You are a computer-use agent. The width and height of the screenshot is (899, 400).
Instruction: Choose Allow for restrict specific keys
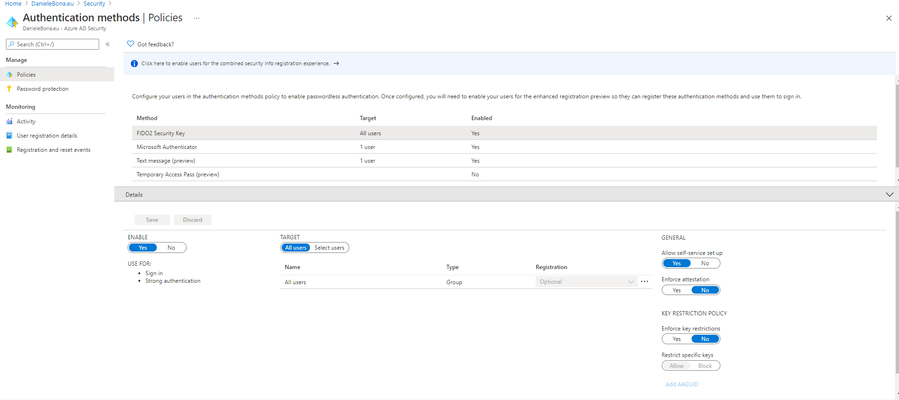(x=677, y=366)
